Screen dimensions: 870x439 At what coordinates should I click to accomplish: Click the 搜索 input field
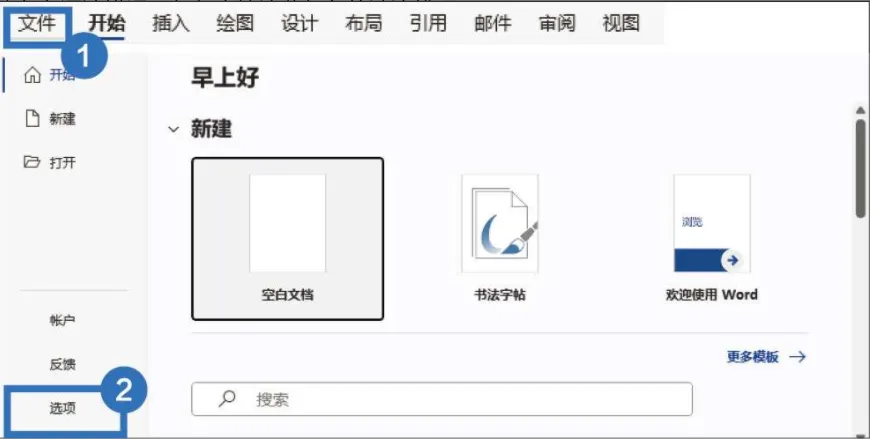[x=442, y=398]
